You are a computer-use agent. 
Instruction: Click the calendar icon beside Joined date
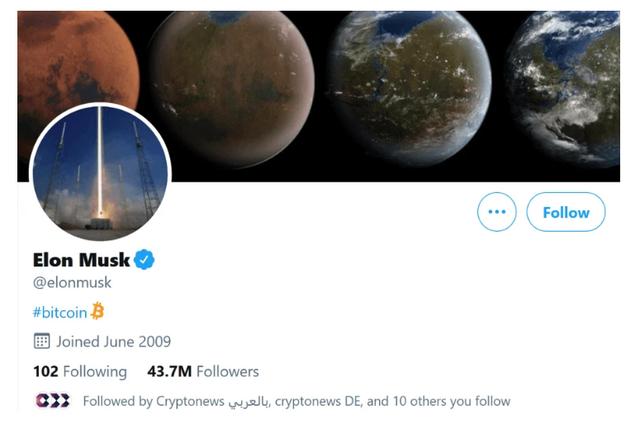click(41, 341)
